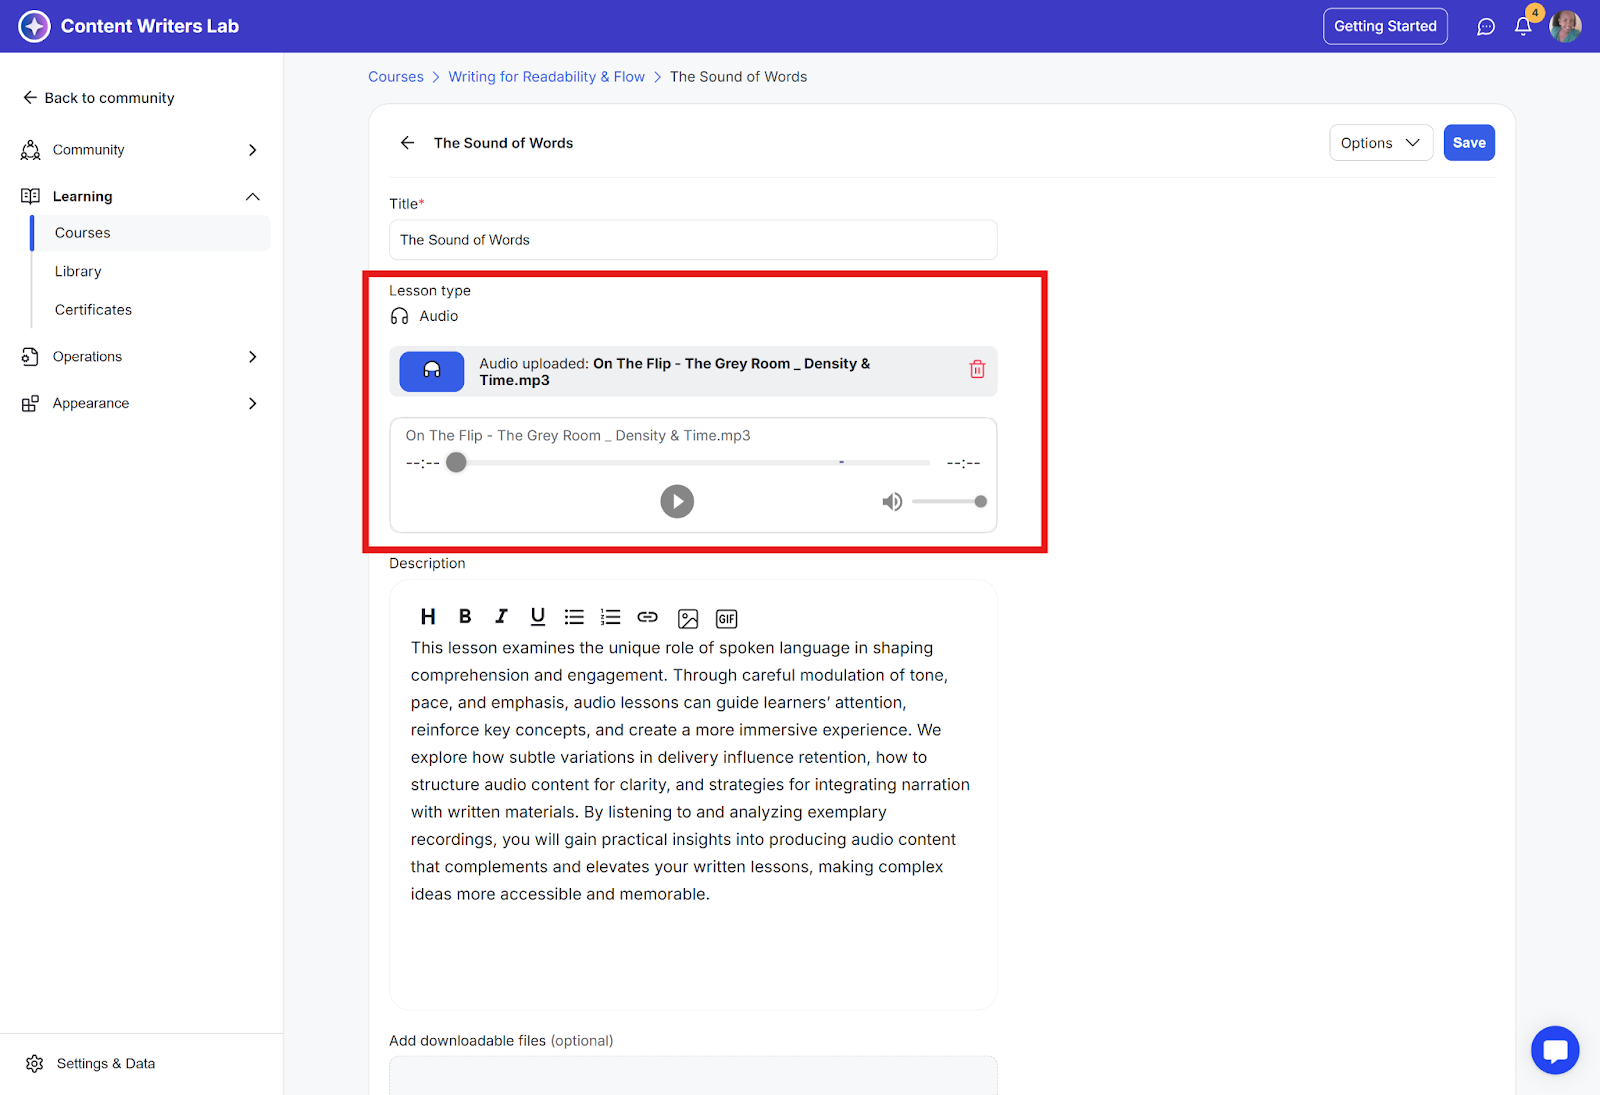Click the audio progress seek bar

693,462
